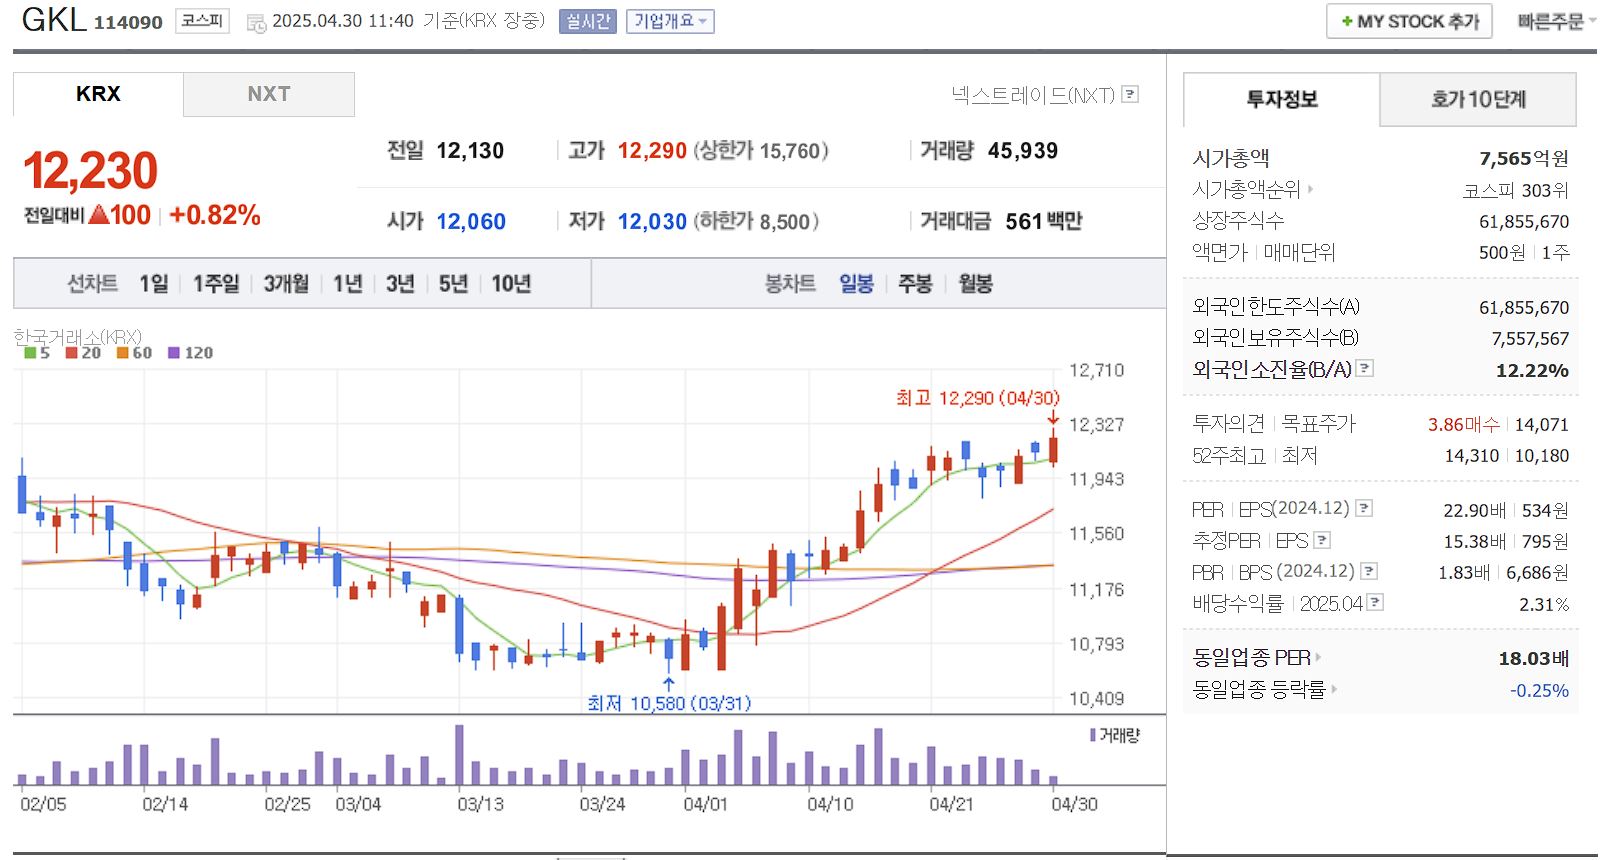Expand the 기업개요 dropdown

tap(670, 21)
